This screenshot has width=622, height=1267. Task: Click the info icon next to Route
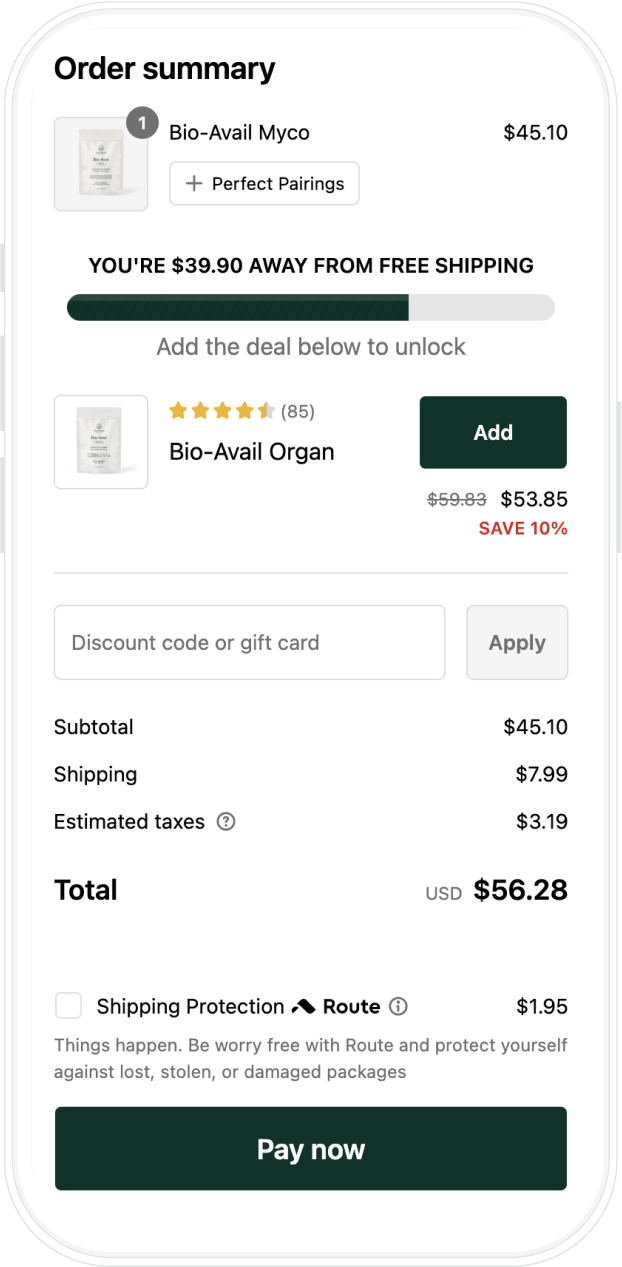coord(397,1007)
